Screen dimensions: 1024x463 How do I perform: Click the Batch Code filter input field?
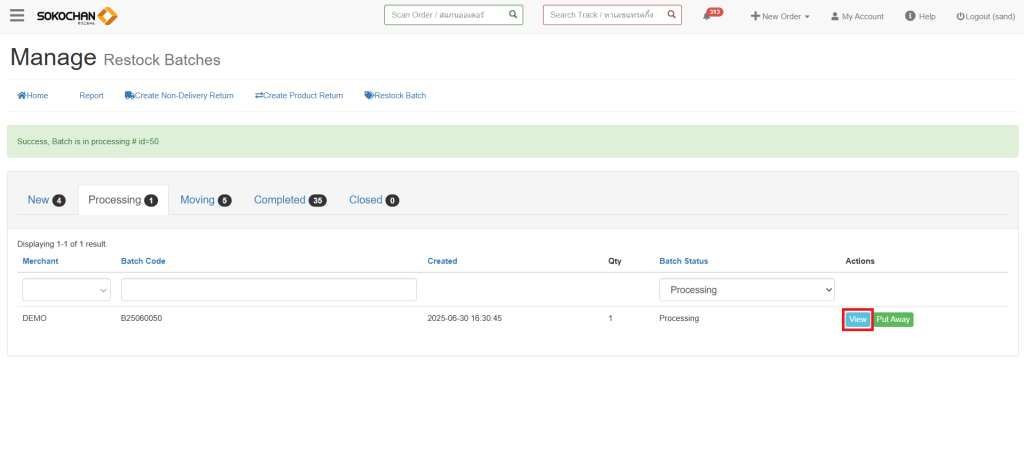(x=268, y=290)
